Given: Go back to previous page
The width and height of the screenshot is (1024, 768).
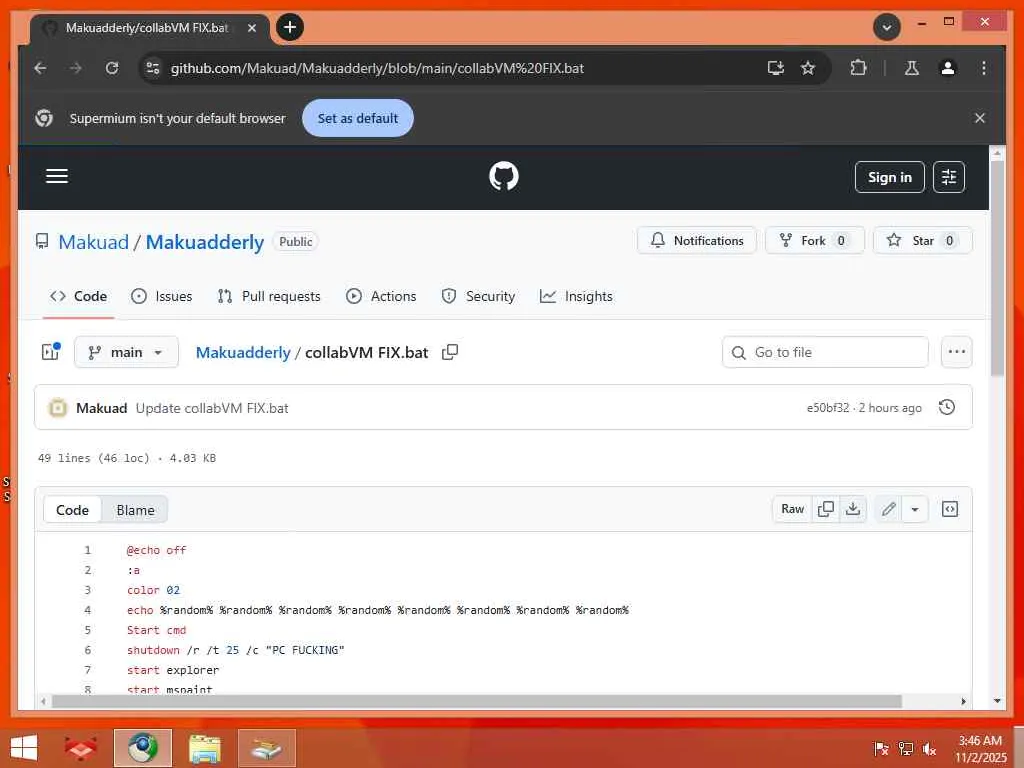Looking at the screenshot, I should coord(40,68).
